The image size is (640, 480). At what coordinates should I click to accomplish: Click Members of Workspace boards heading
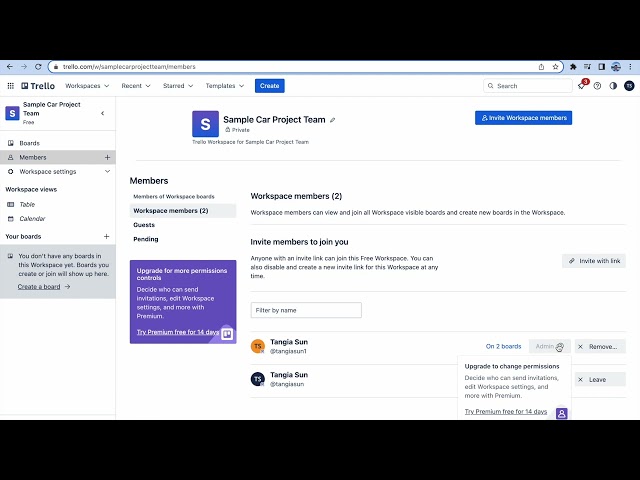pyautogui.click(x=174, y=196)
